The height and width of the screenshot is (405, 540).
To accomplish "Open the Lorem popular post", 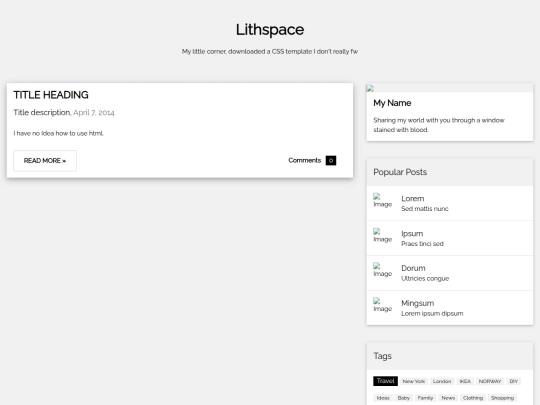I will 450,203.
